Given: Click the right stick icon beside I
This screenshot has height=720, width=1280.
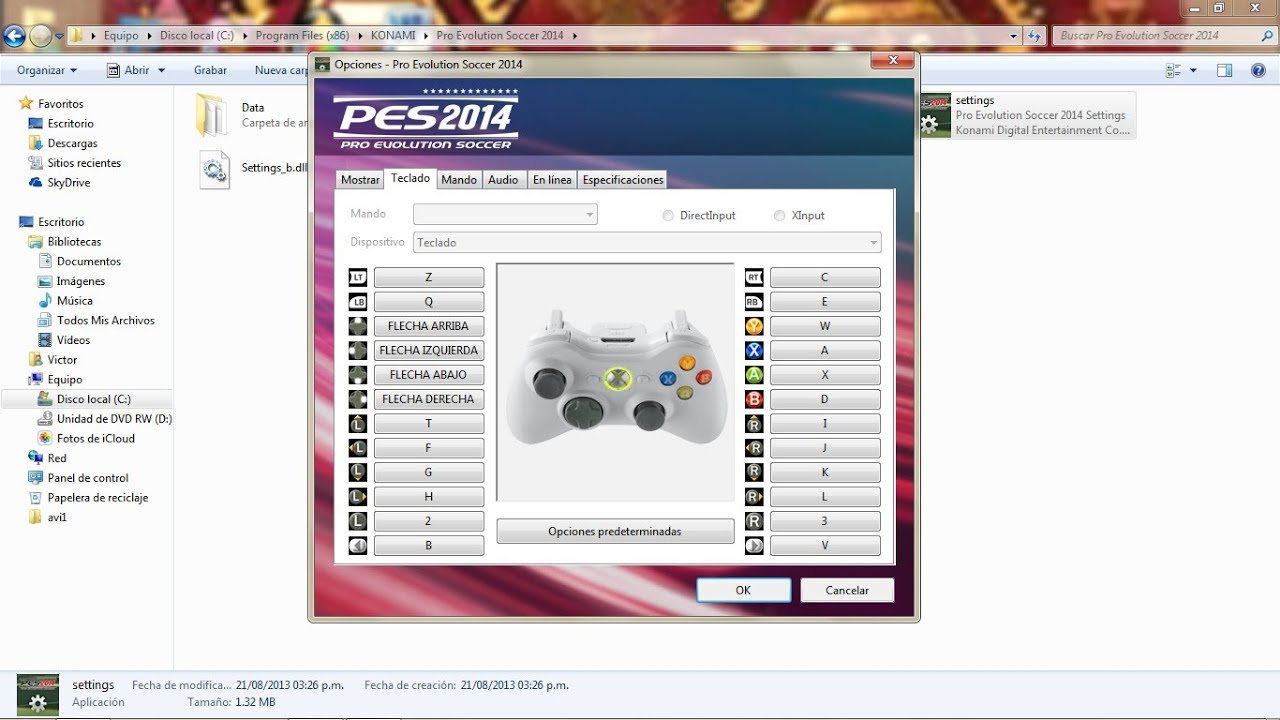Looking at the screenshot, I should point(754,424).
